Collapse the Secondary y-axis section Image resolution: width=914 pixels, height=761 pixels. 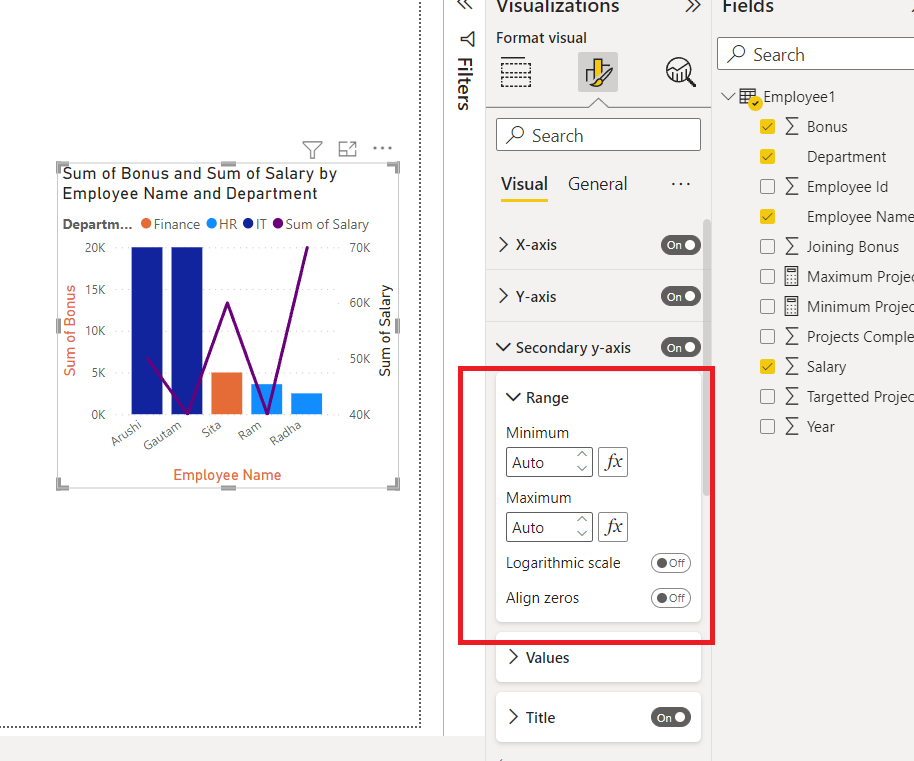point(503,347)
